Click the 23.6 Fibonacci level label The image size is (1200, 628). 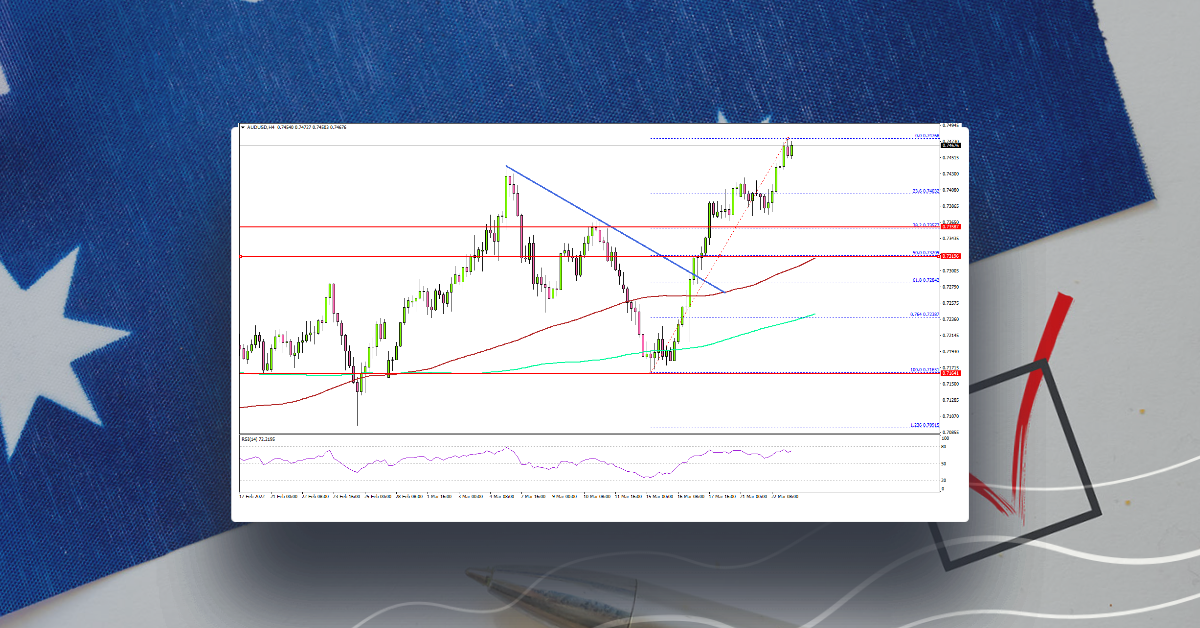(x=928, y=191)
